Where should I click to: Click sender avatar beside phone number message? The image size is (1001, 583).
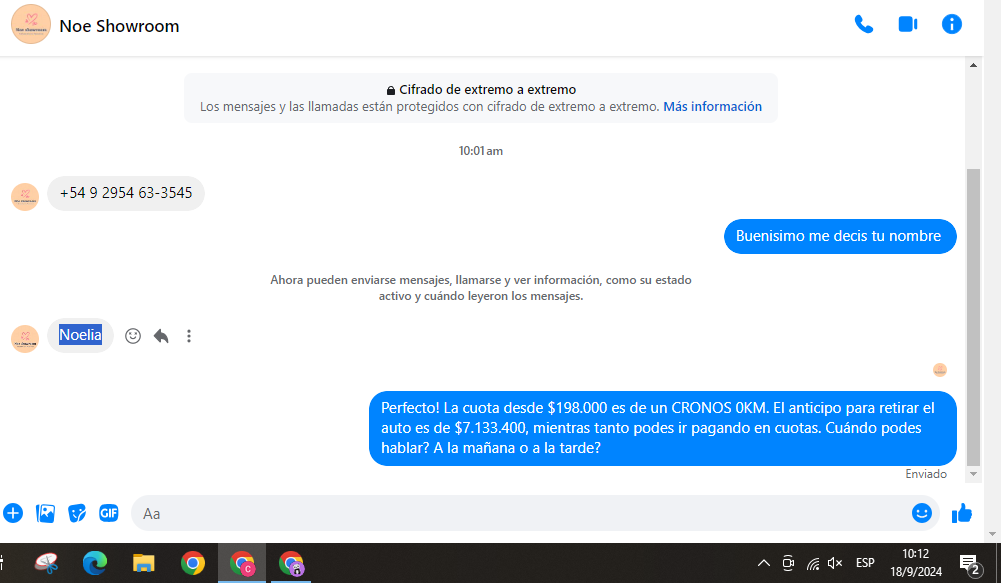coord(25,197)
